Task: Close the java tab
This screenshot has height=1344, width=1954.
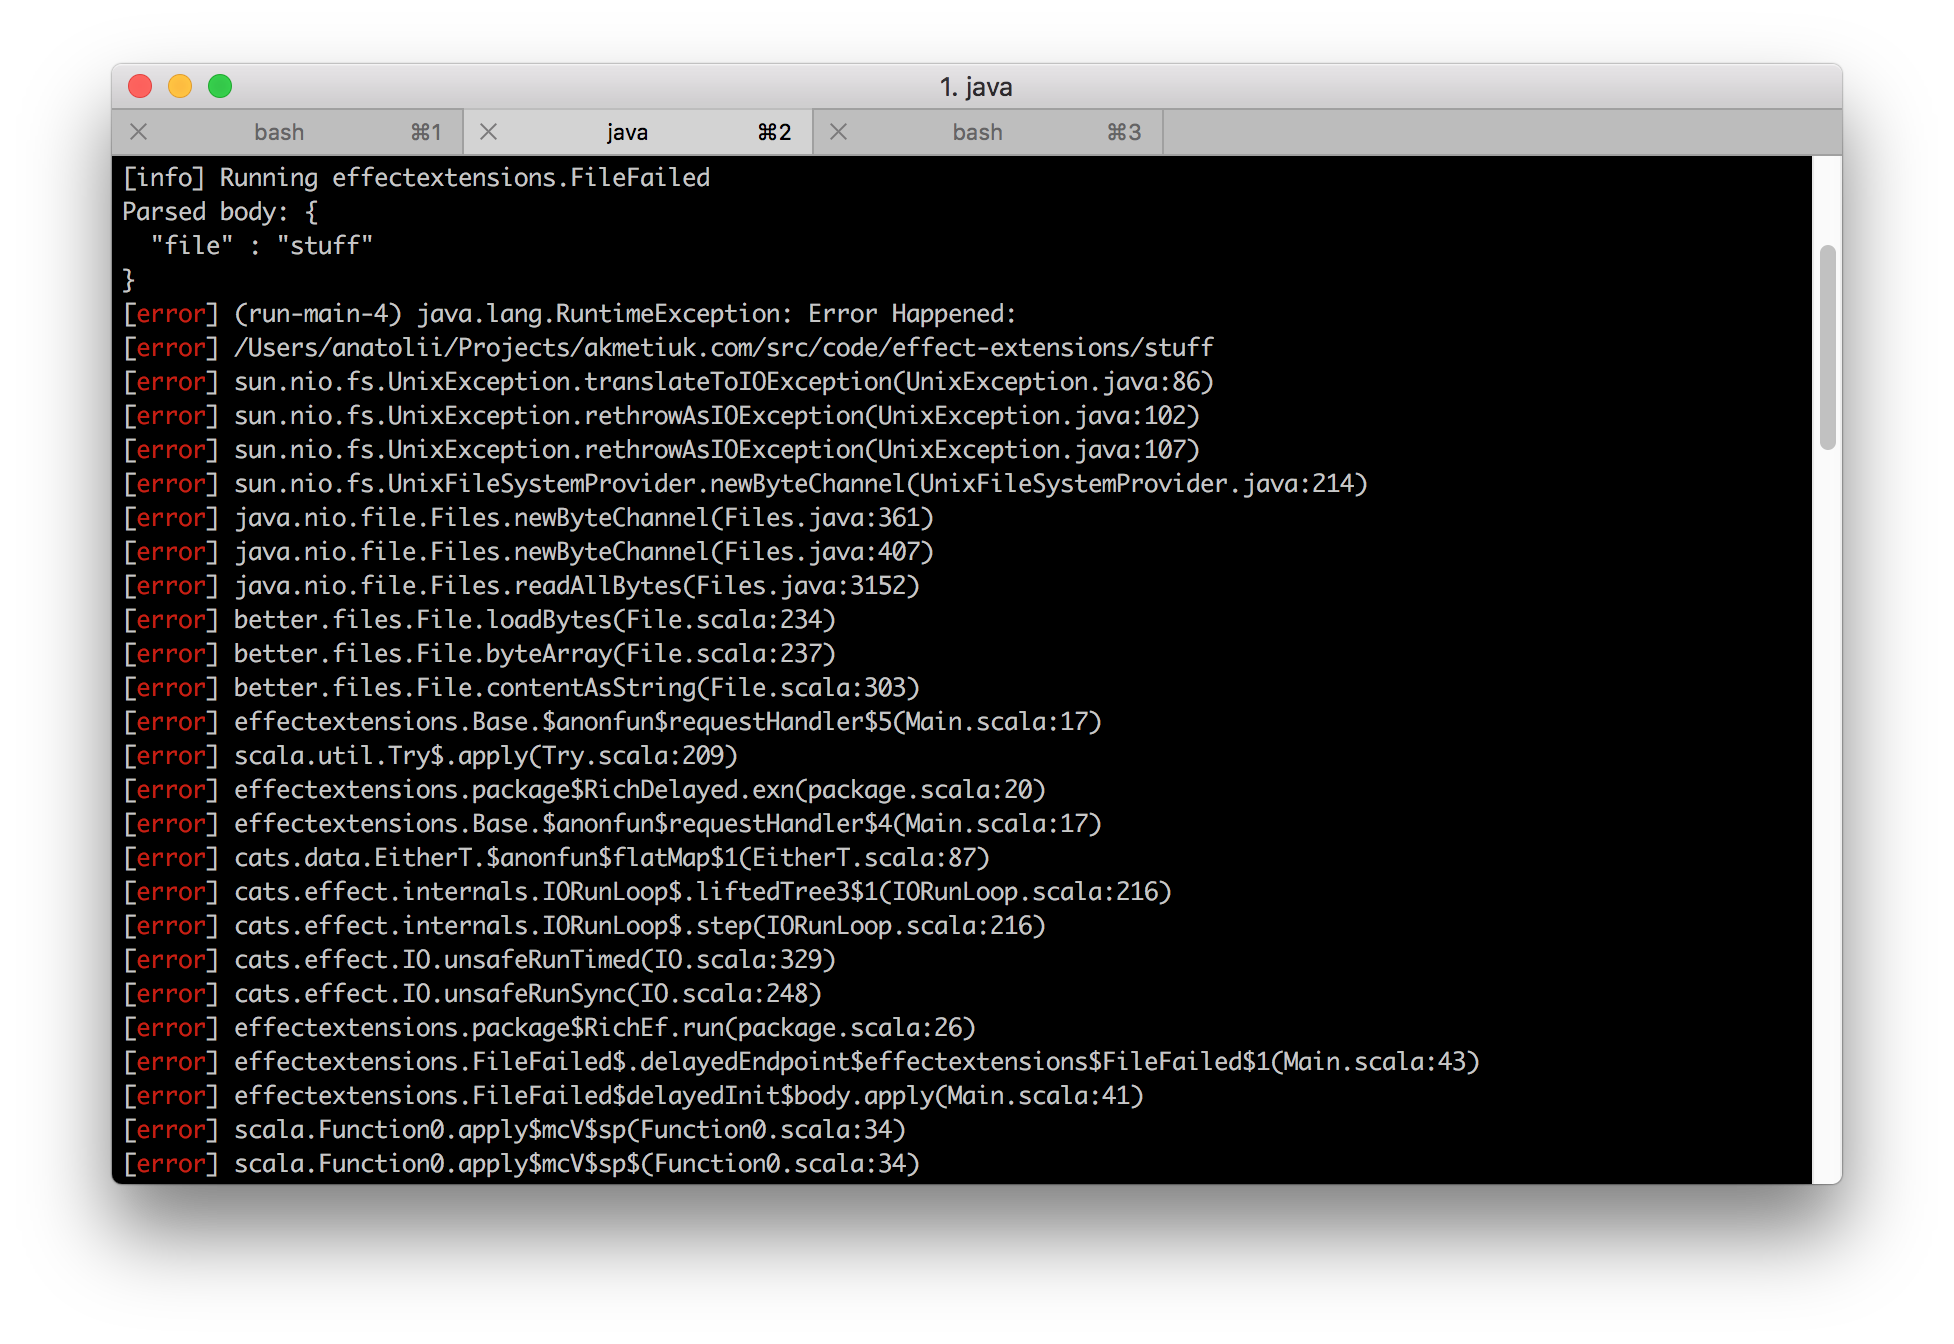Action: click(x=489, y=131)
